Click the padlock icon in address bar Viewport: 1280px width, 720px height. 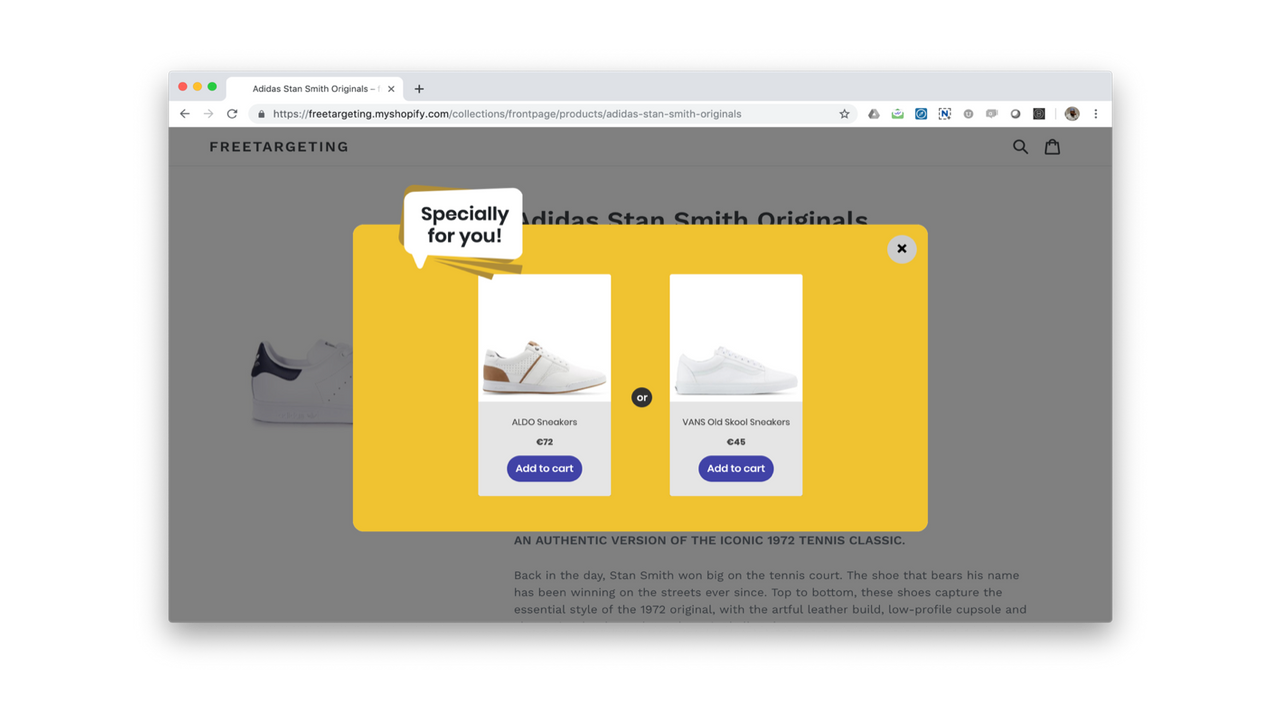pyautogui.click(x=261, y=113)
